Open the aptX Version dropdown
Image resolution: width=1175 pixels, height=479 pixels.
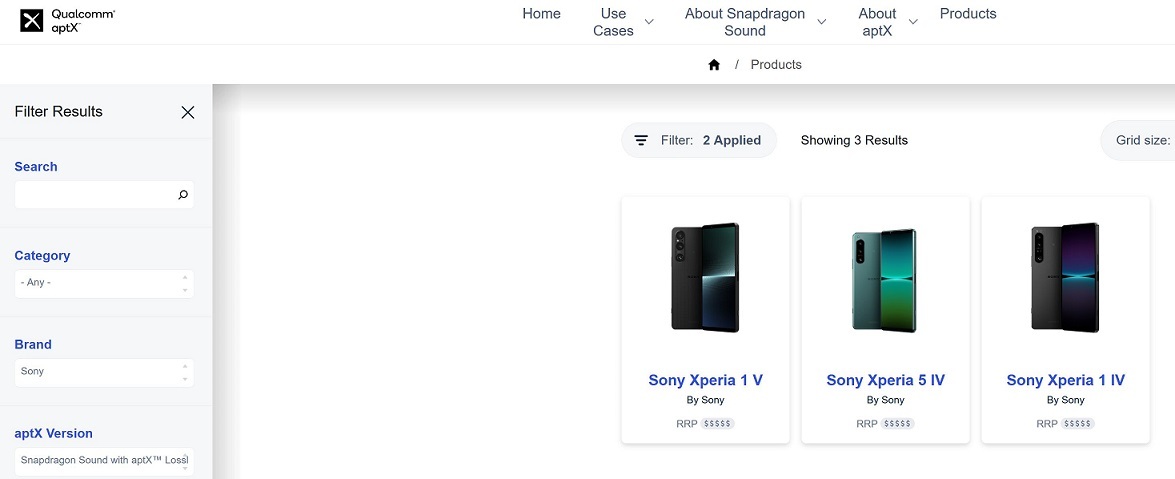(x=104, y=461)
